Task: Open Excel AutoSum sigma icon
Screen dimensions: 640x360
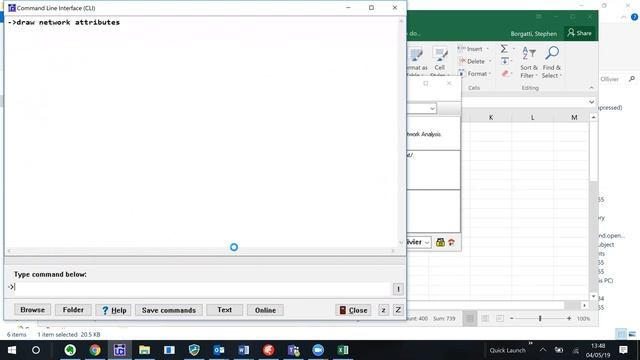Action: (x=504, y=49)
